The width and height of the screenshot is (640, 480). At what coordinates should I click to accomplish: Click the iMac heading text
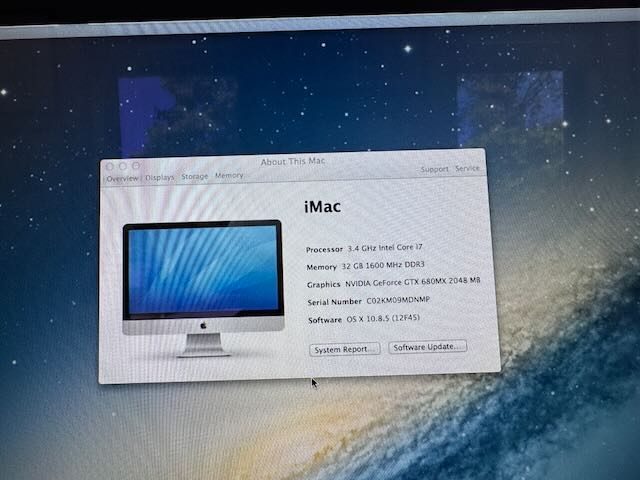pyautogui.click(x=322, y=207)
